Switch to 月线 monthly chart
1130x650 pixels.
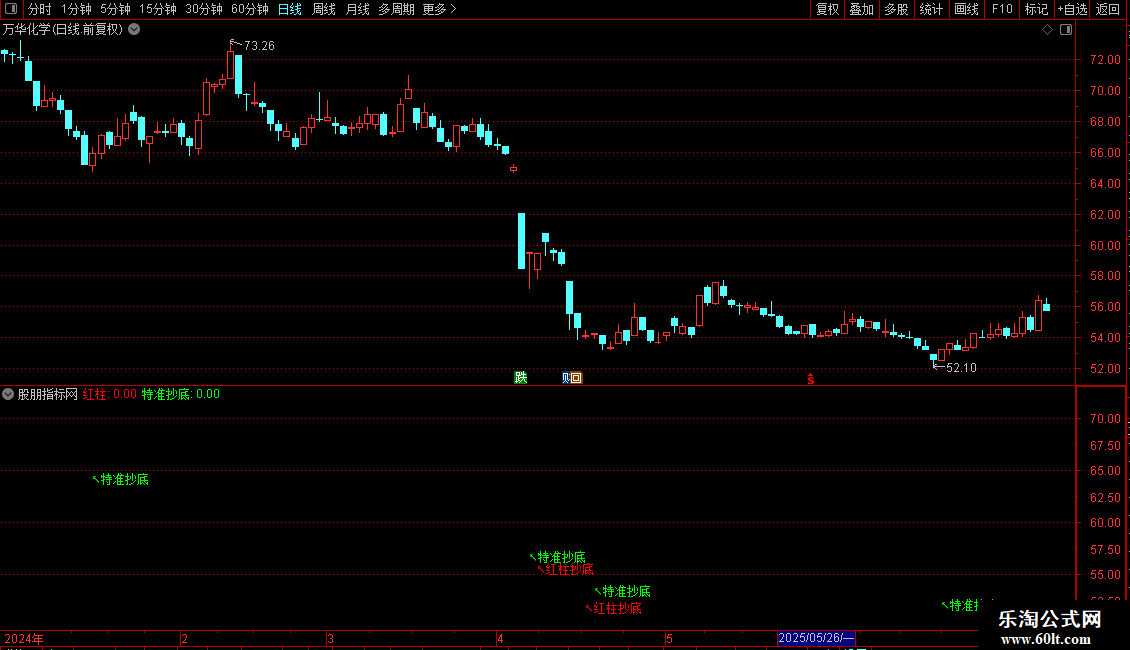(357, 9)
